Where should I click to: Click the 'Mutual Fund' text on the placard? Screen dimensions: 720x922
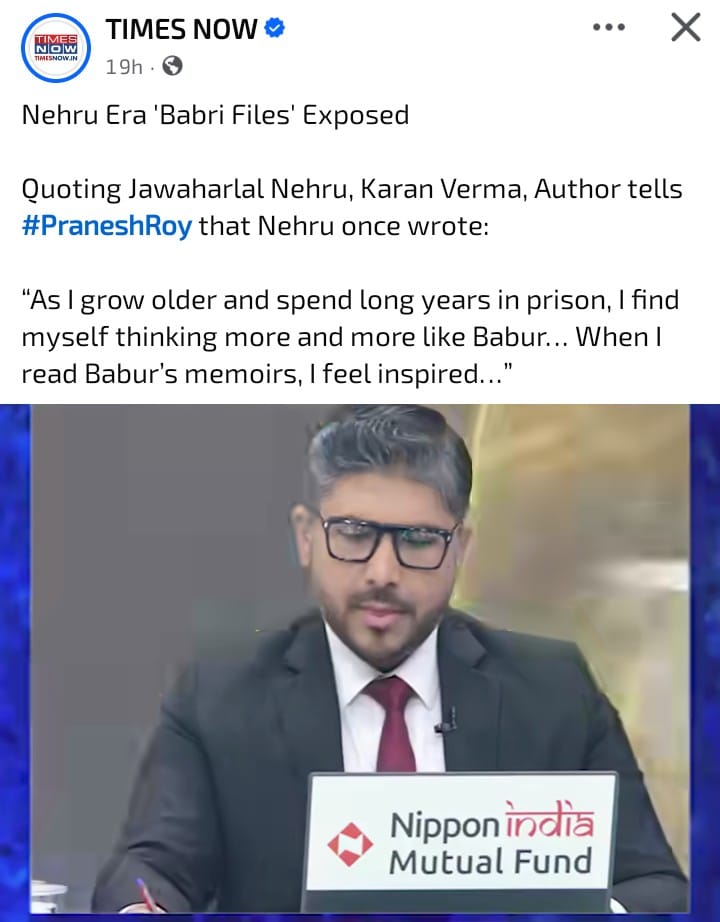point(490,862)
